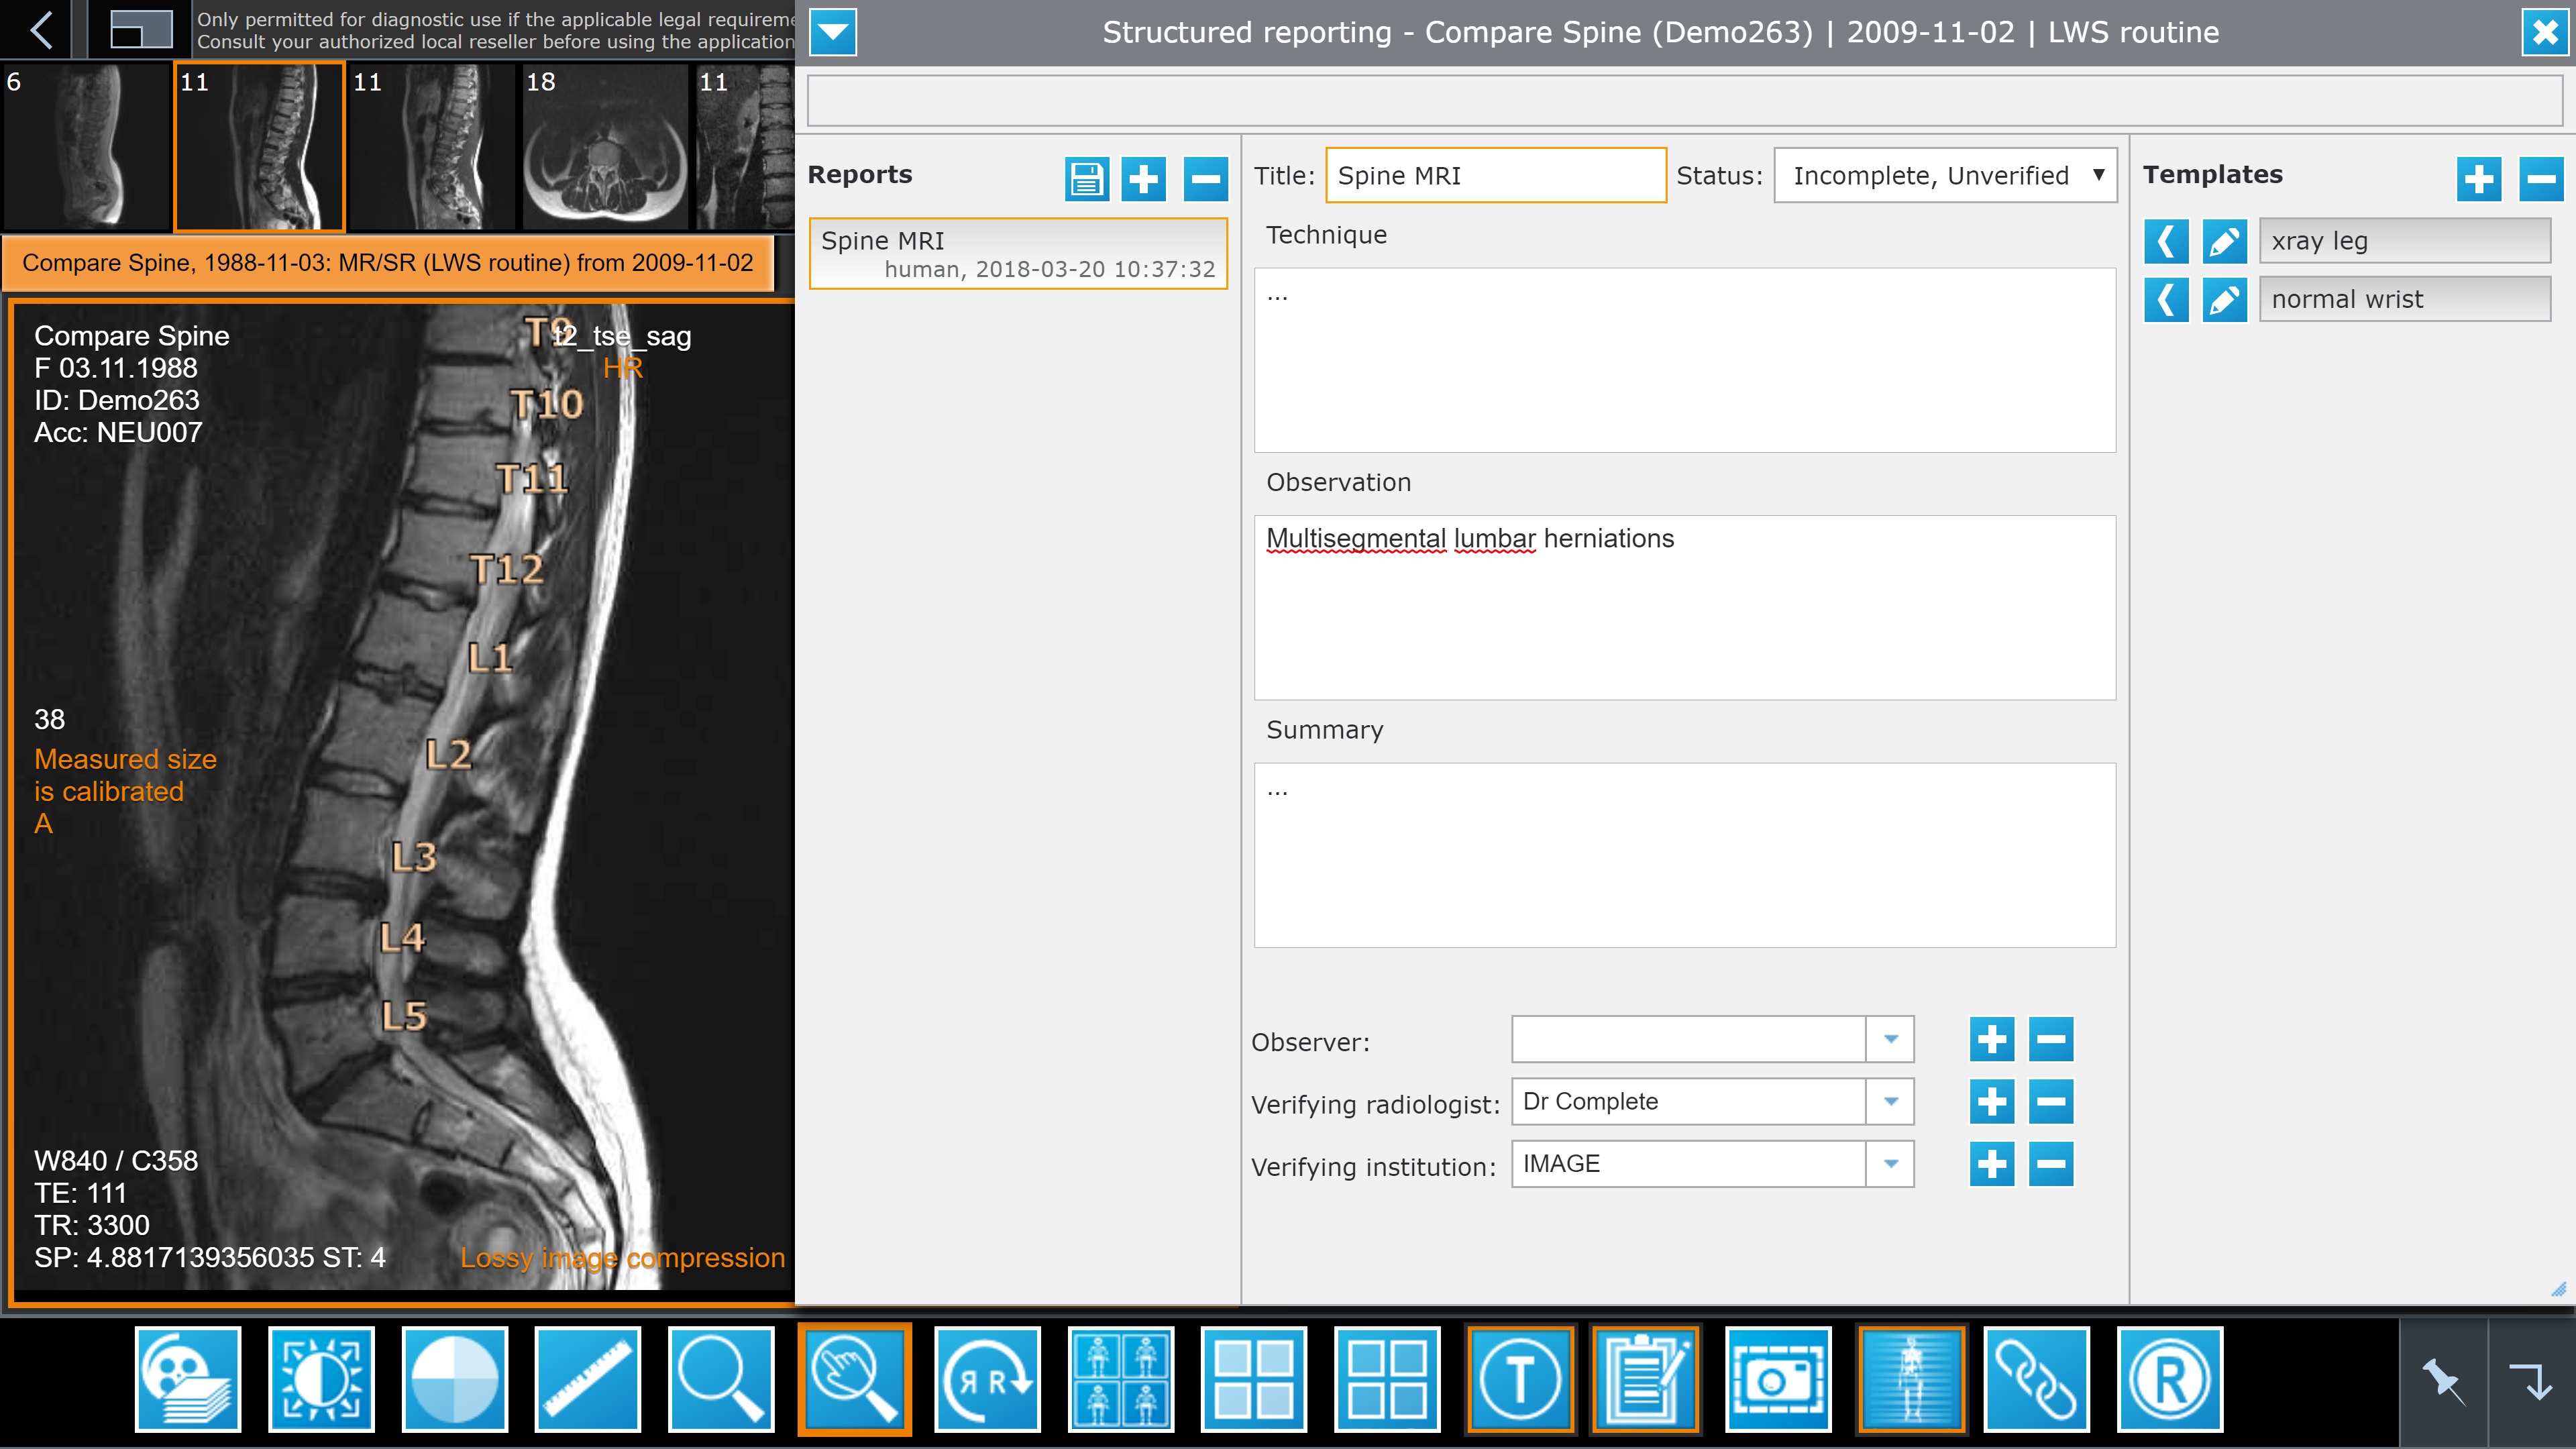The image size is (2576, 1449).
Task: Toggle the pin toolbar button
Action: [x=2442, y=1381]
